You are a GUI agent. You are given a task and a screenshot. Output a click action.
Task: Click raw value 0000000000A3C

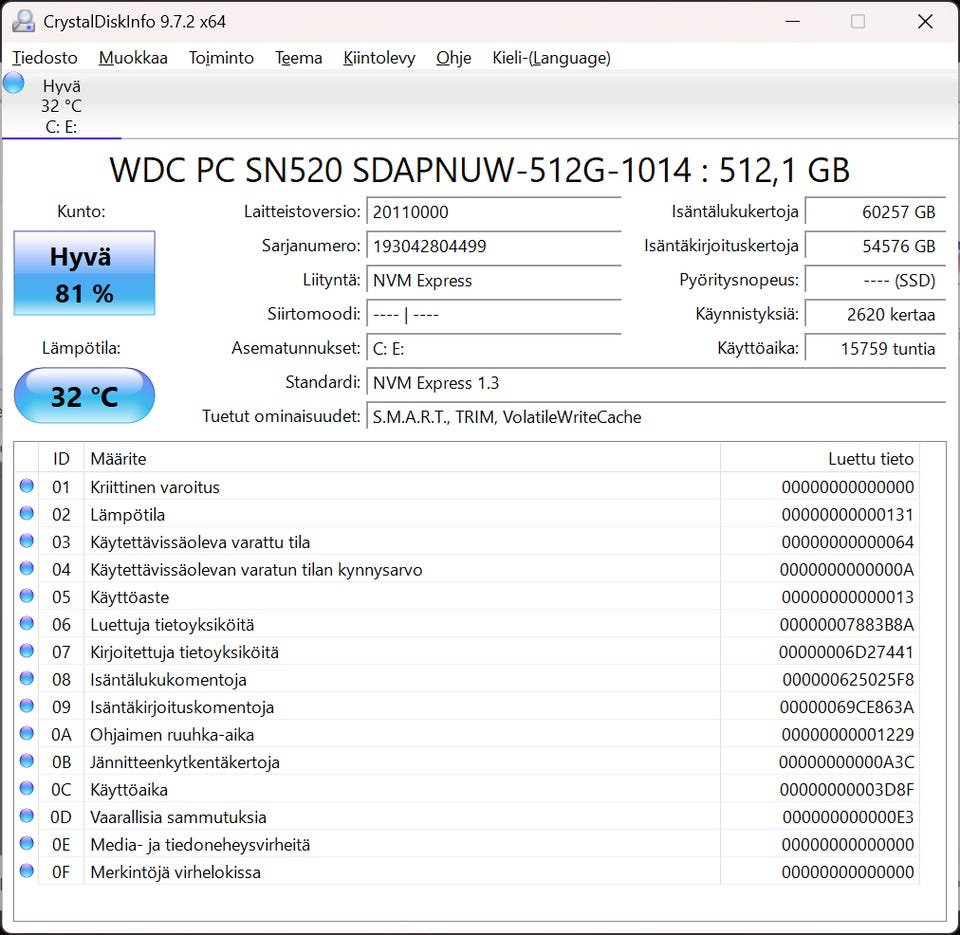tap(847, 763)
